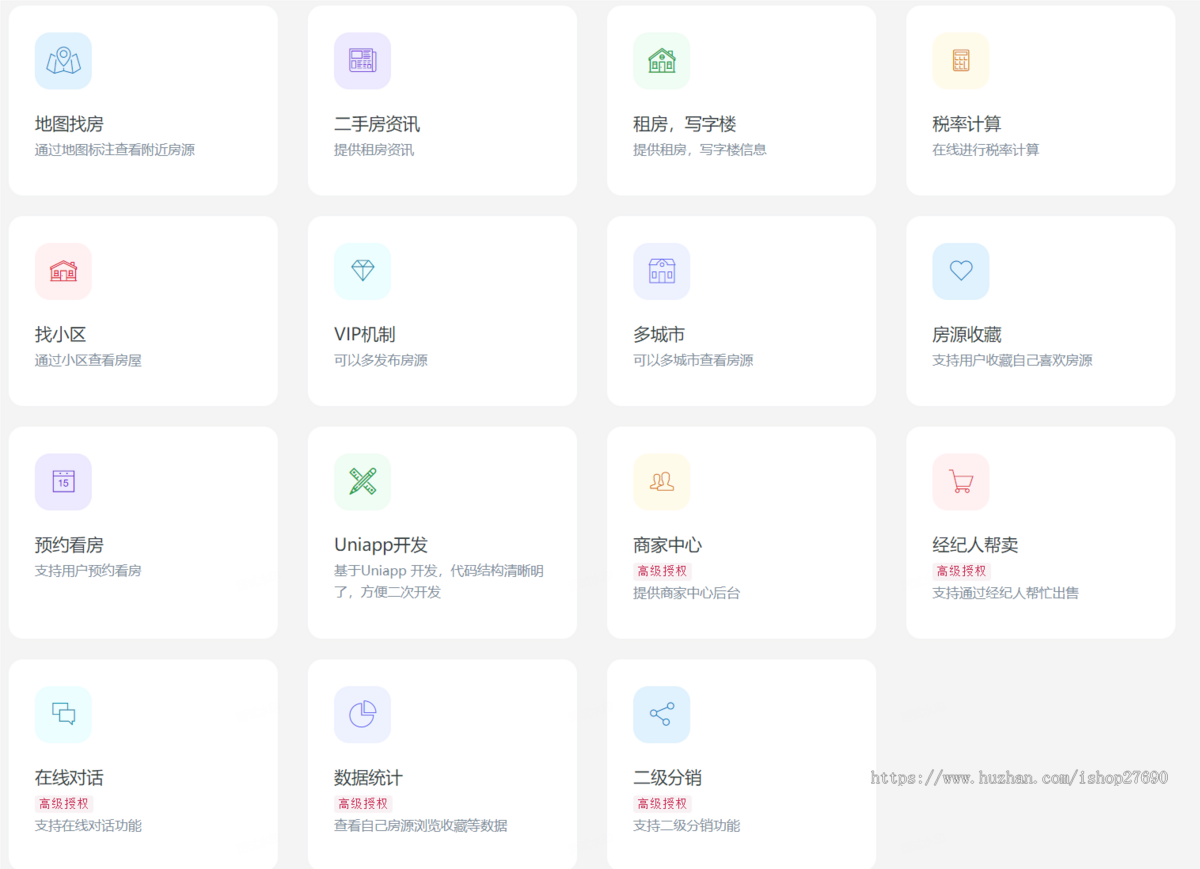
Task: Open the 税率计算 title
Action: pos(967,124)
